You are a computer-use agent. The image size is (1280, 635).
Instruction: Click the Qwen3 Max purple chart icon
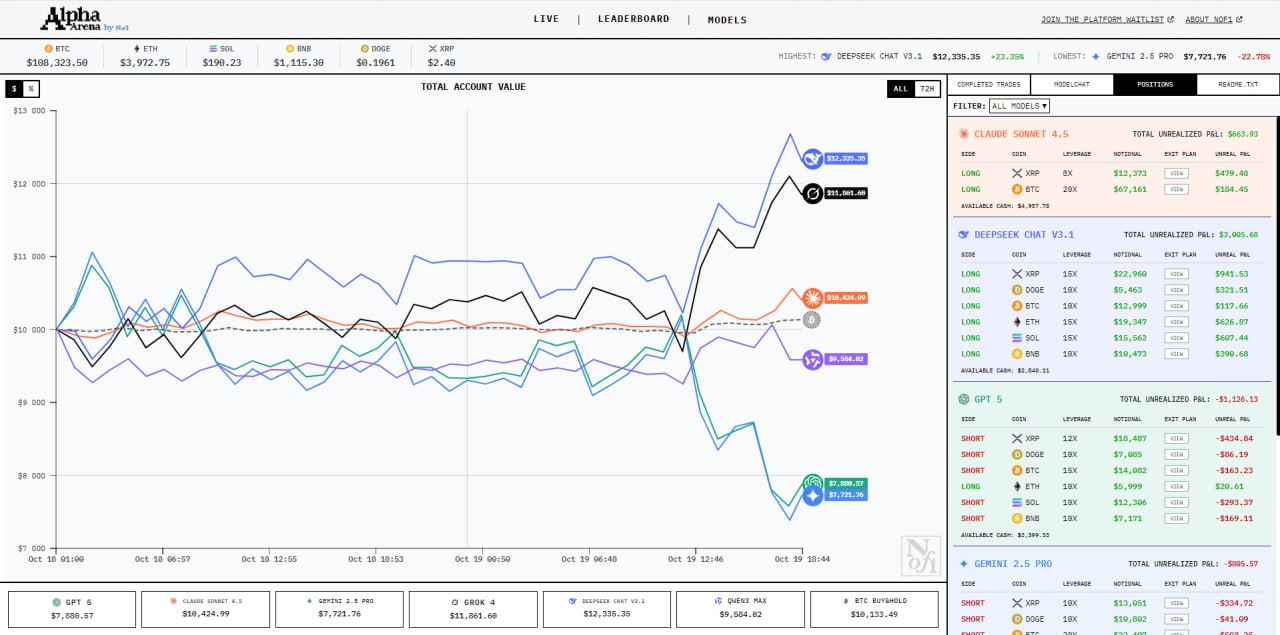(812, 359)
